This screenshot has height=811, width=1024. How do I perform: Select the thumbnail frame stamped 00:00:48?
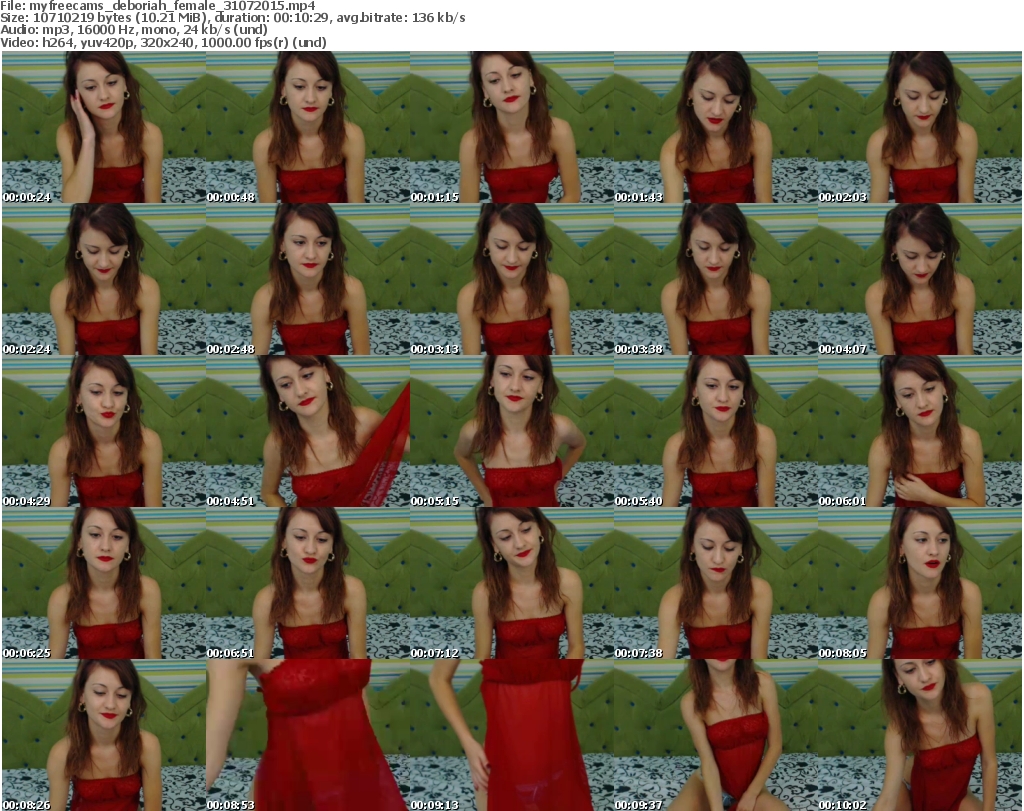[308, 127]
